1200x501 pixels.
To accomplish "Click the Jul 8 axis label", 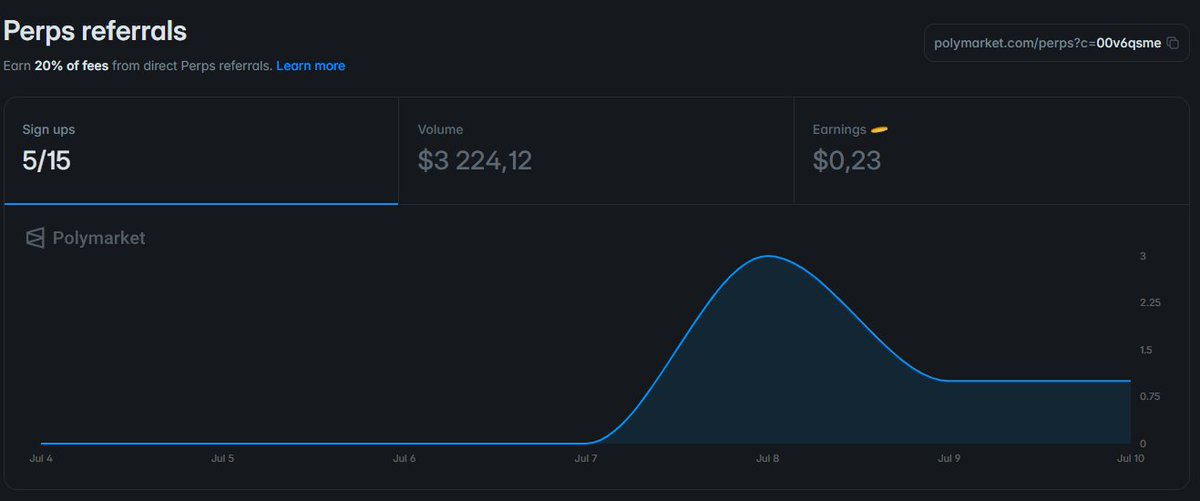I will [x=768, y=458].
